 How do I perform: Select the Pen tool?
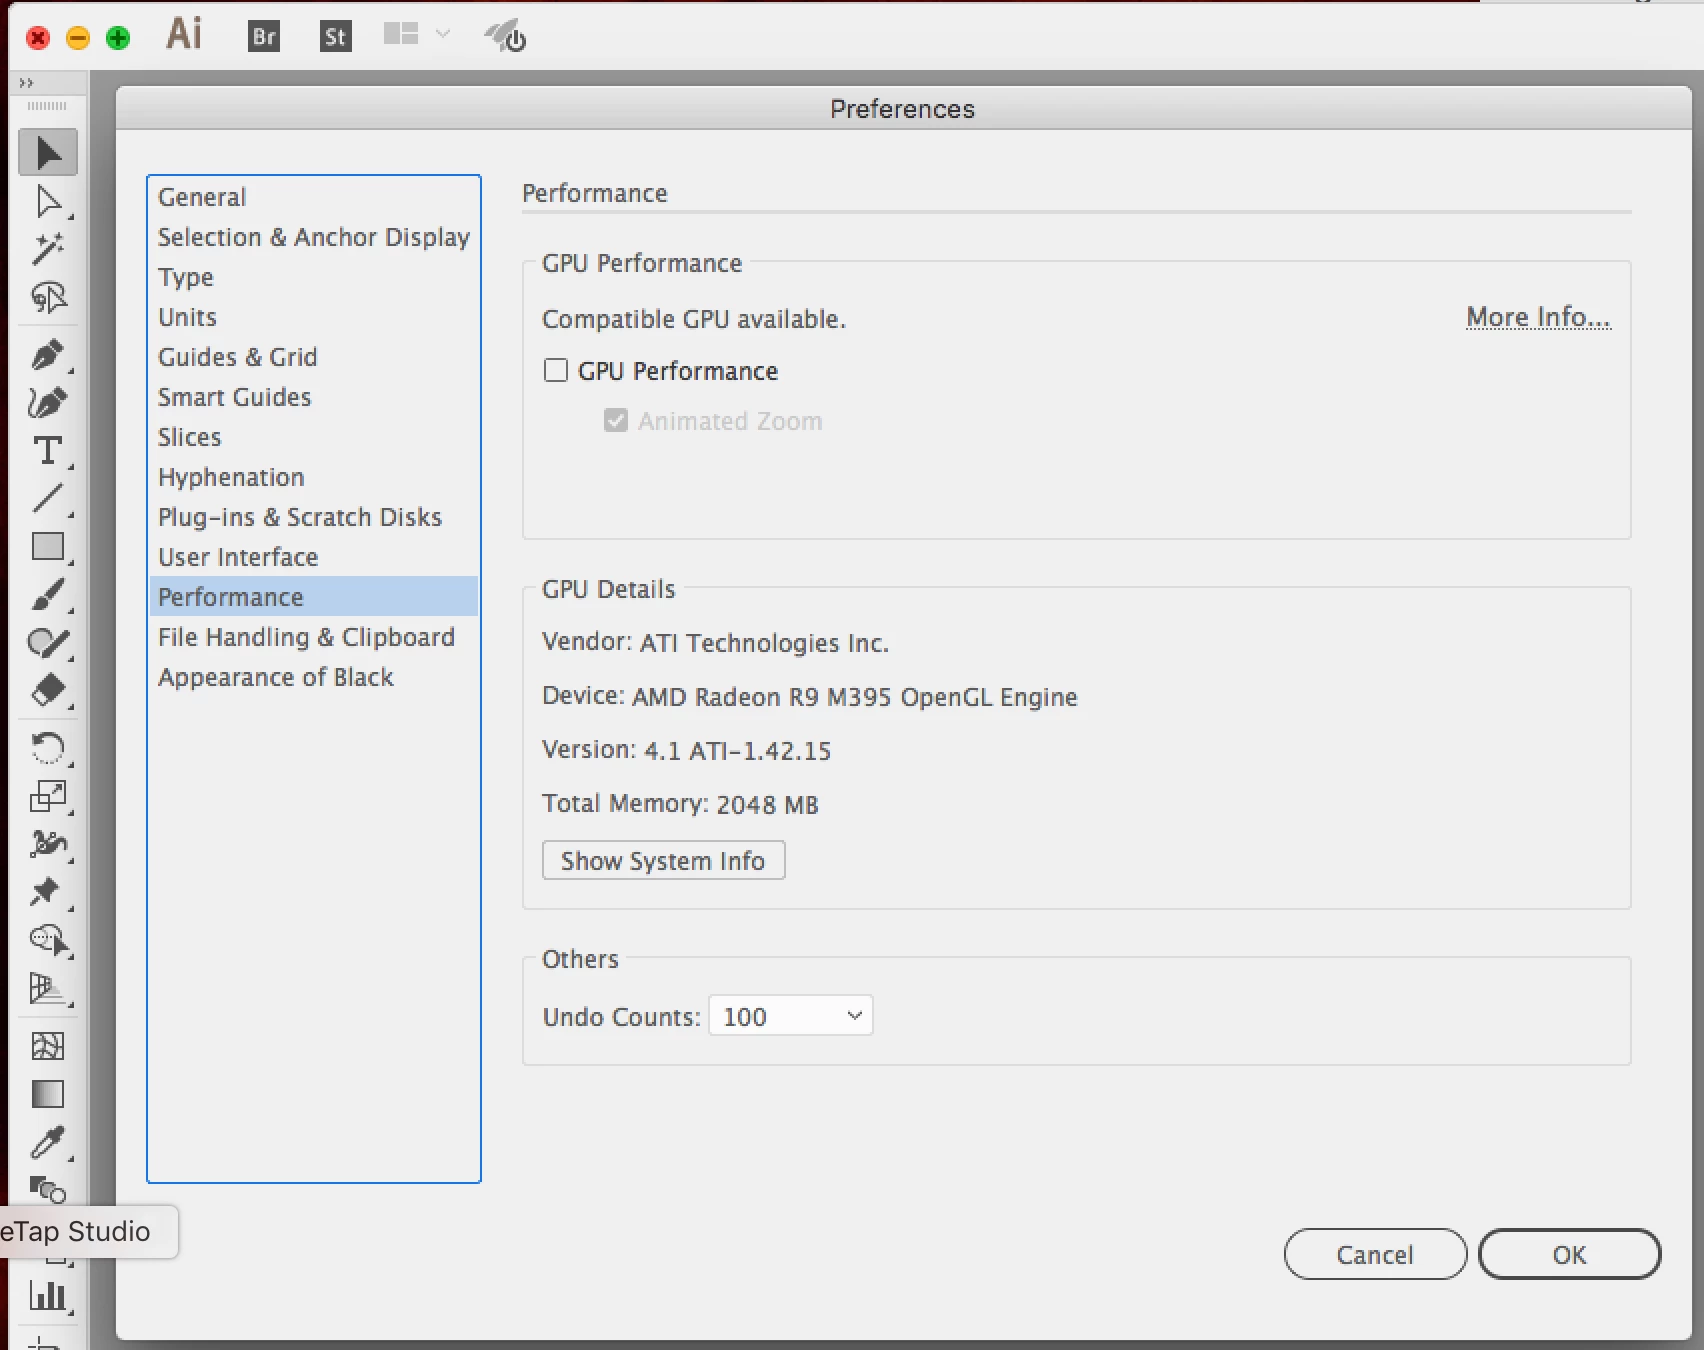point(48,355)
